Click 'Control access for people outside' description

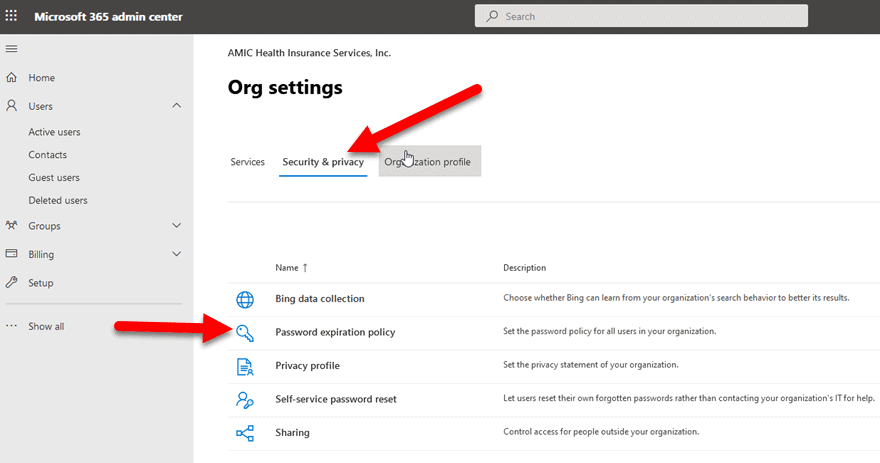tap(601, 432)
